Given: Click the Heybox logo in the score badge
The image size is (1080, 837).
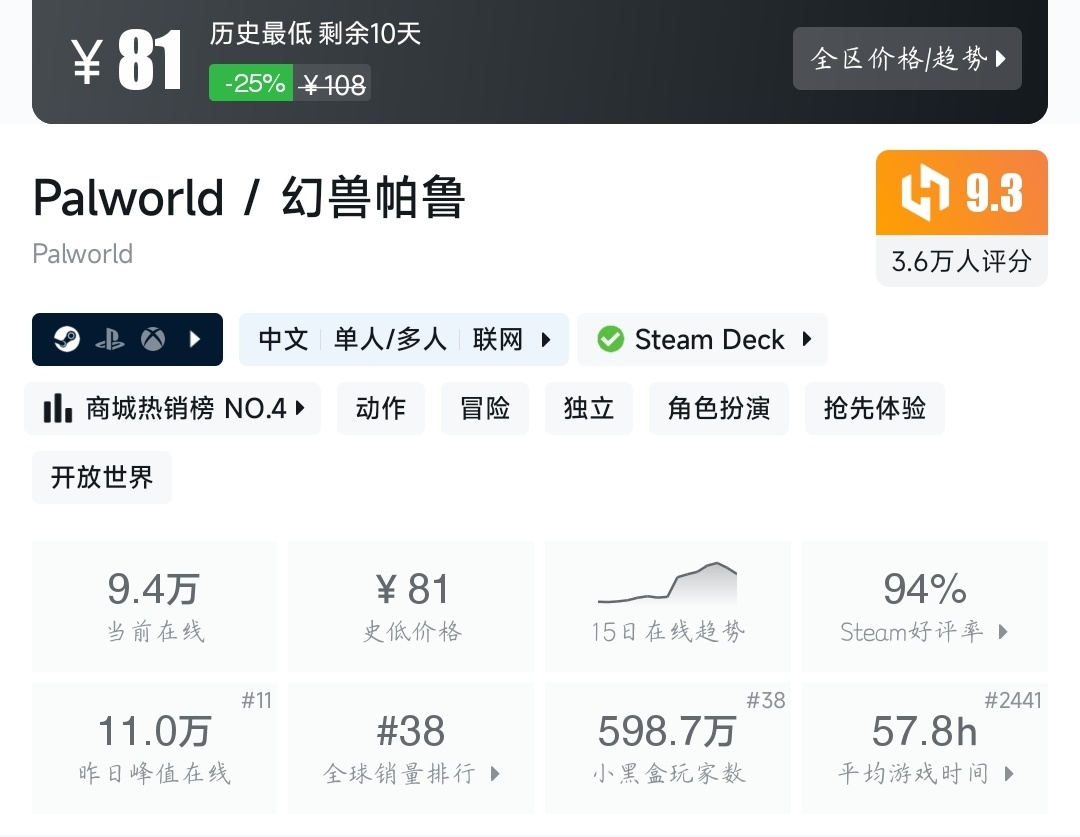Looking at the screenshot, I should (x=925, y=193).
